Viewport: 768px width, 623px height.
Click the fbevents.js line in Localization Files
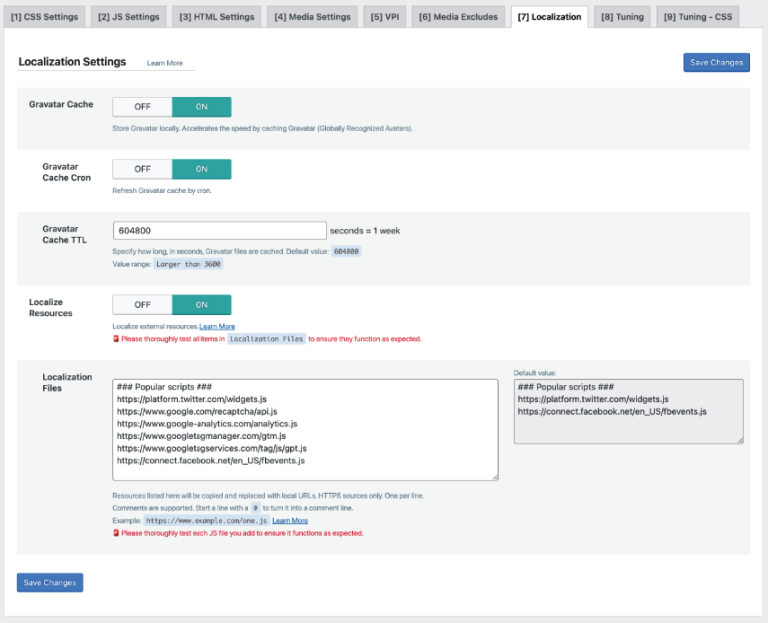[x=211, y=460]
